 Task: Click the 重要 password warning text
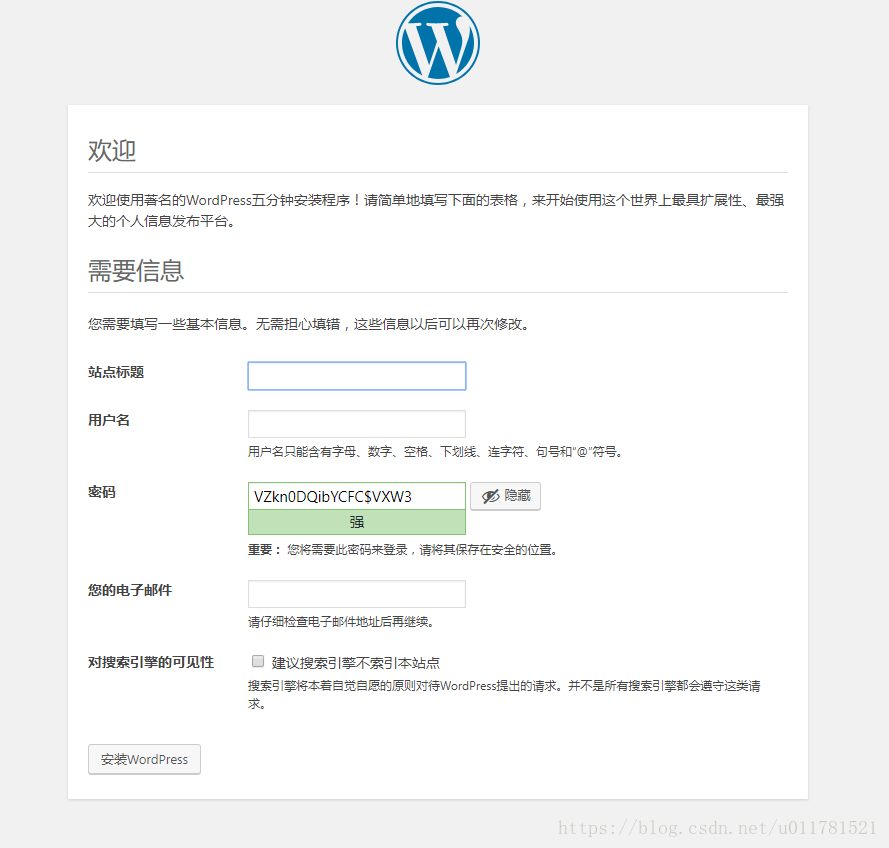(x=403, y=550)
